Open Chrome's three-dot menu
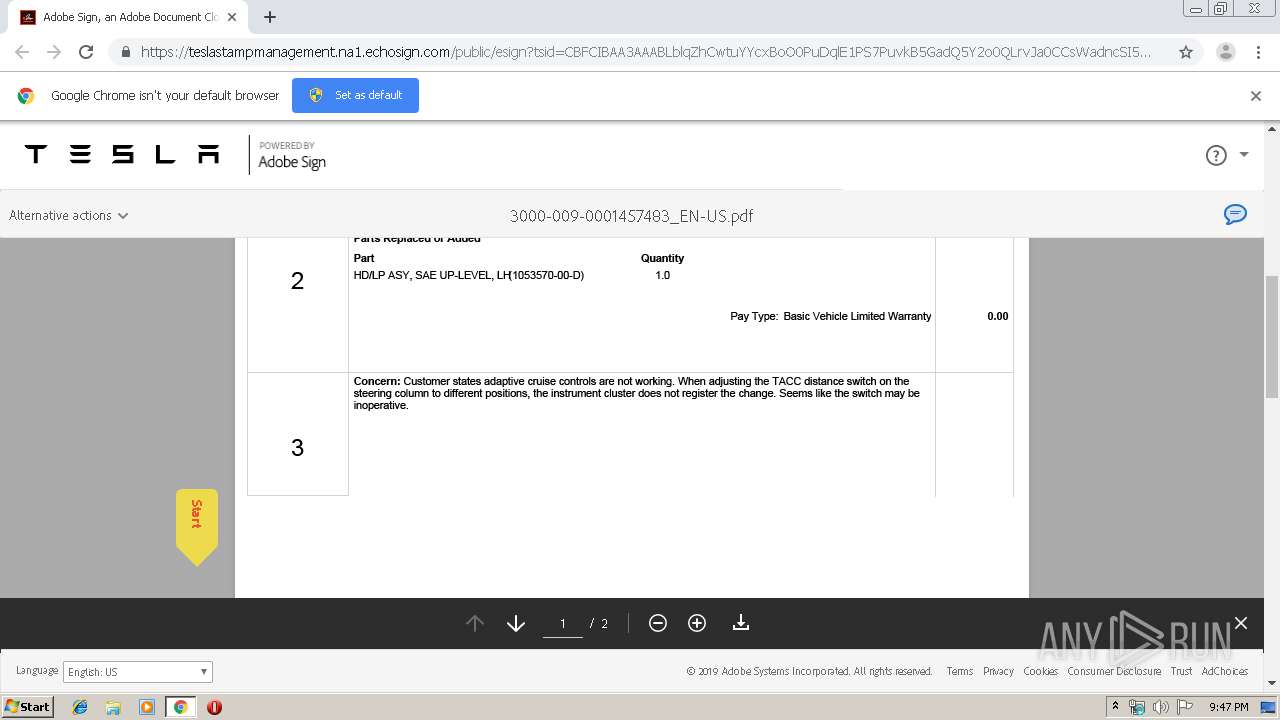The height and width of the screenshot is (720, 1280). [1259, 52]
